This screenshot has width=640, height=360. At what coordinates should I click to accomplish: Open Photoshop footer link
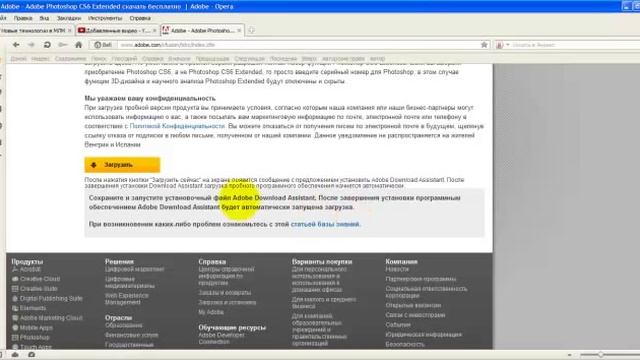tap(35, 338)
